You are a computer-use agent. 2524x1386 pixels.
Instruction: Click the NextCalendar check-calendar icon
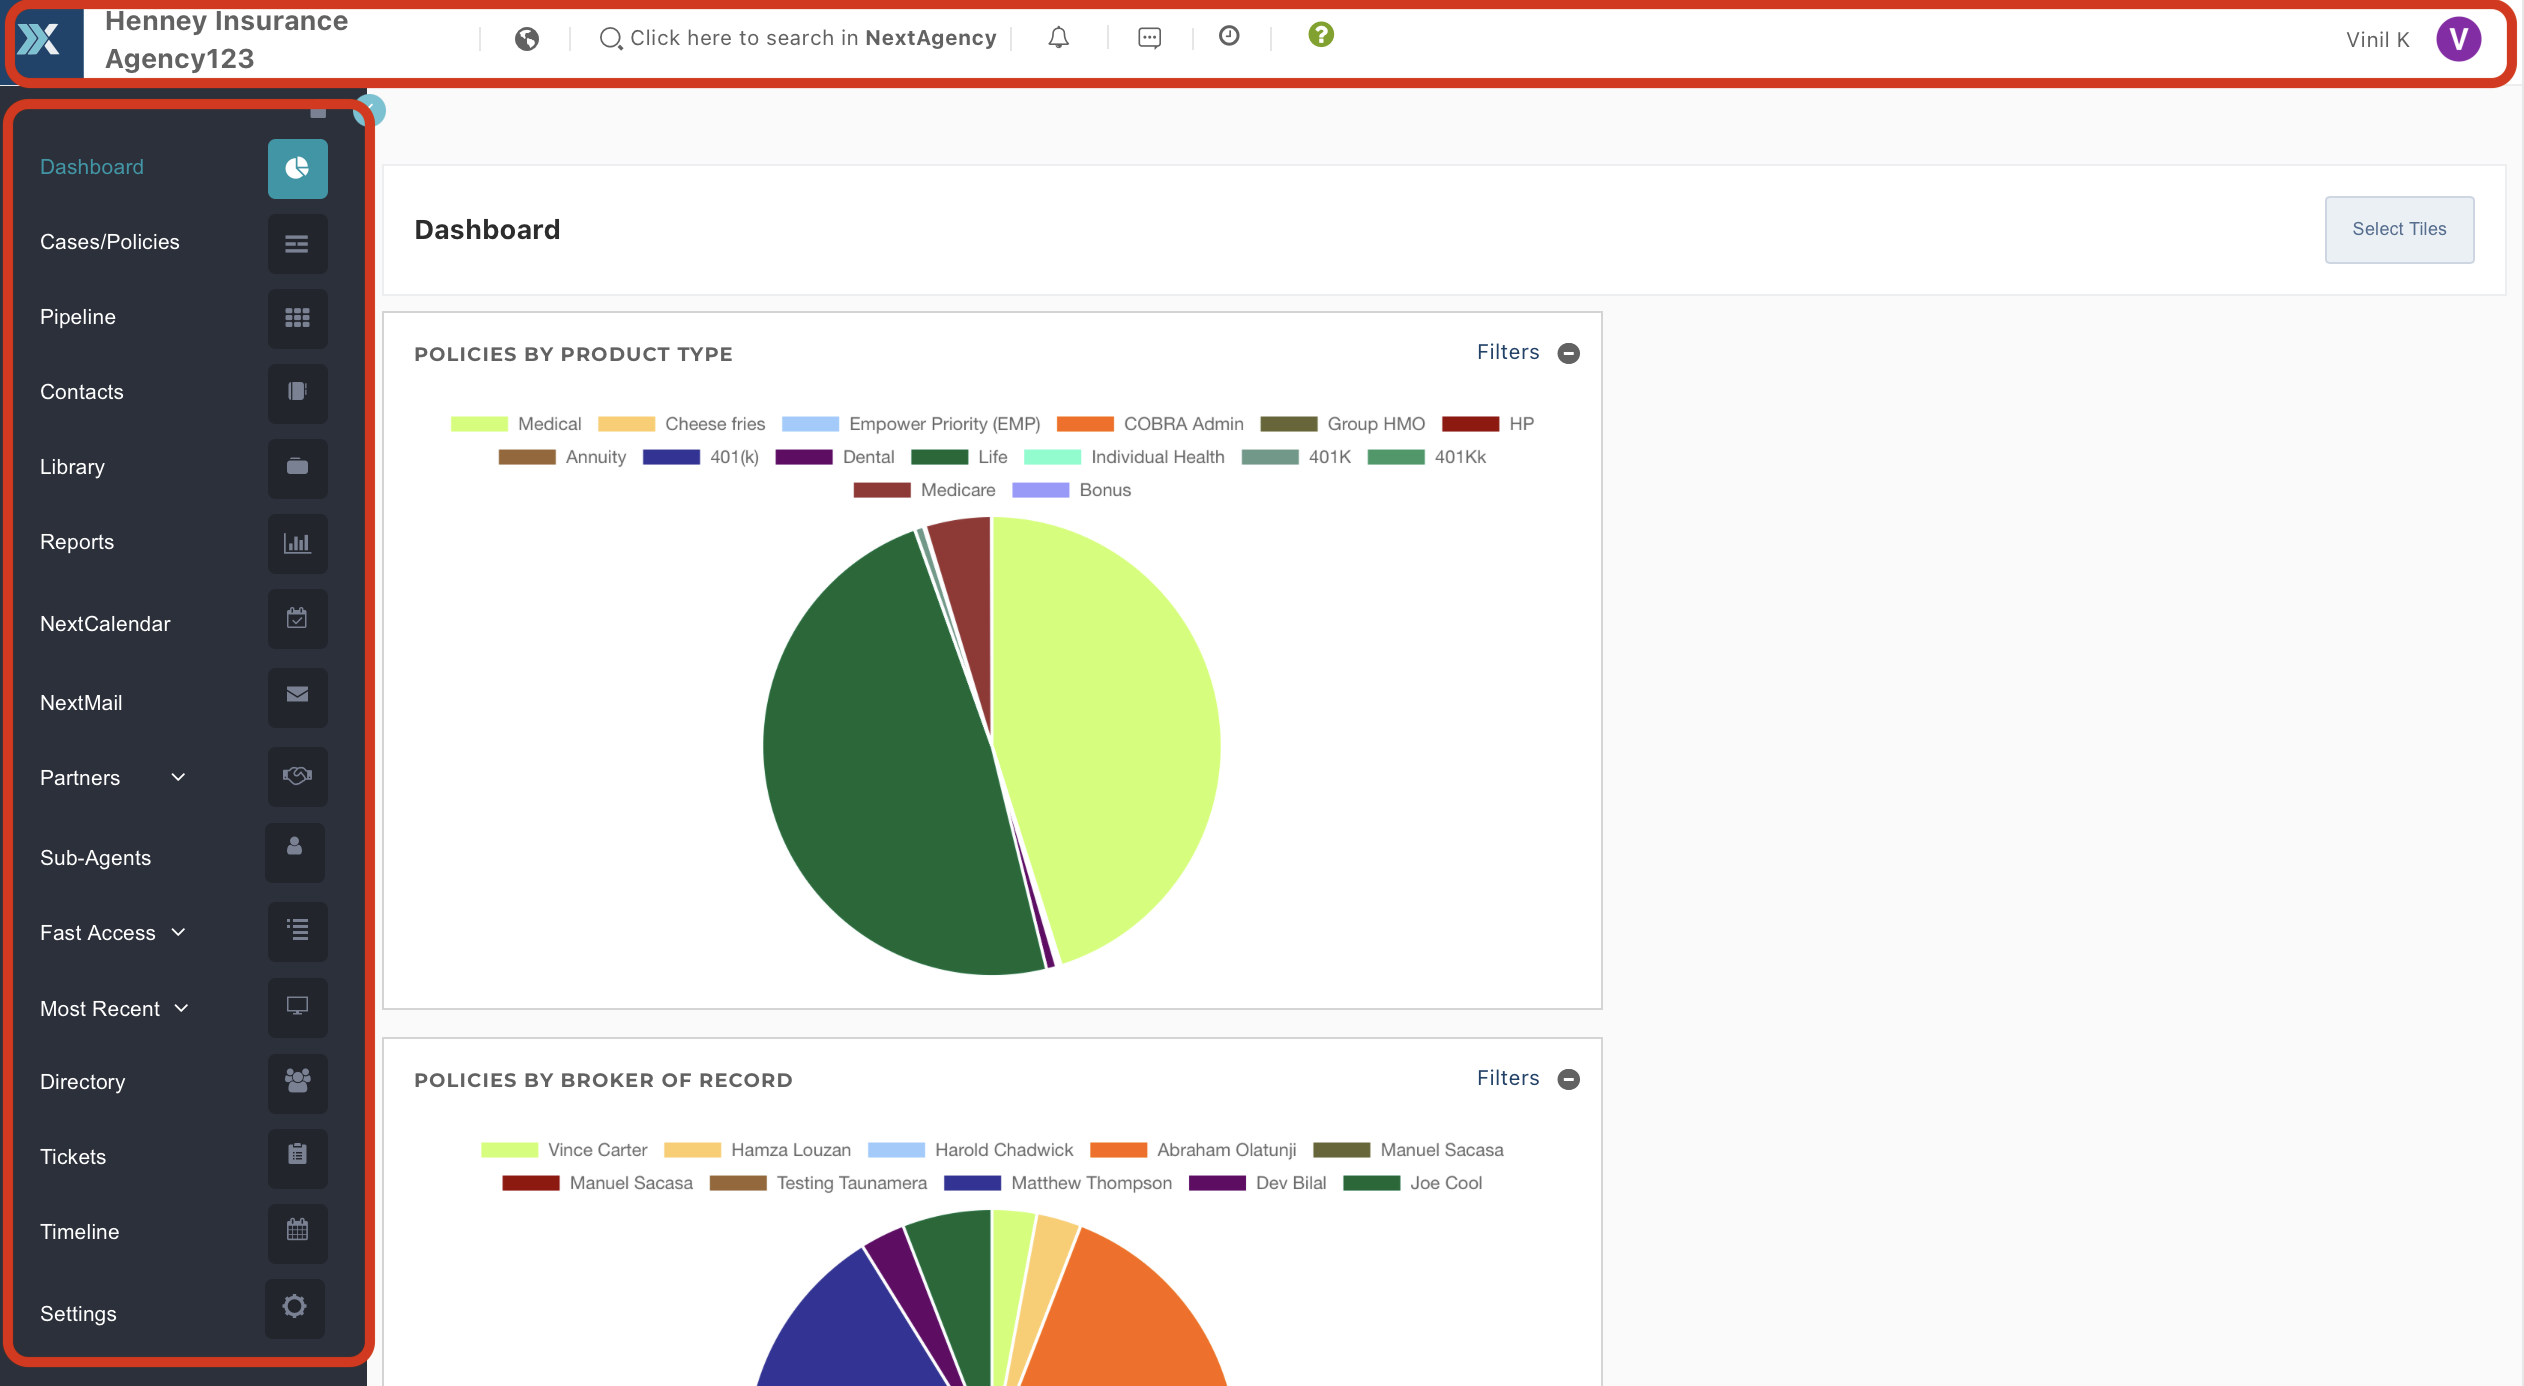tap(297, 618)
